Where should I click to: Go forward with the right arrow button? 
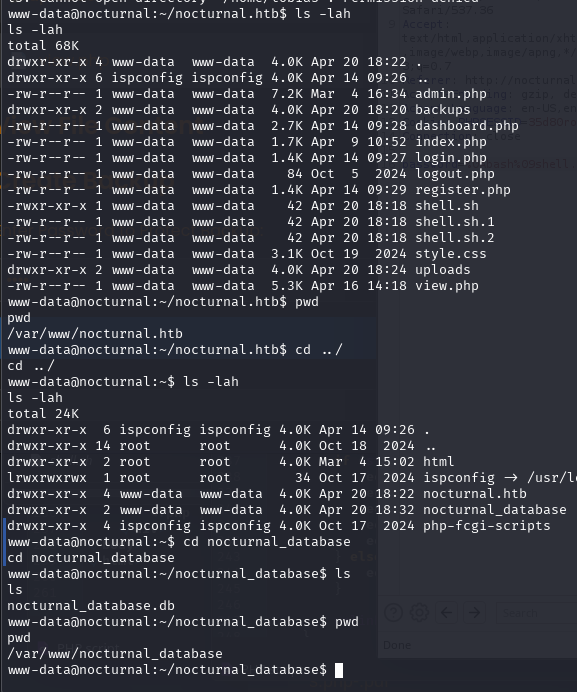pos(474,613)
